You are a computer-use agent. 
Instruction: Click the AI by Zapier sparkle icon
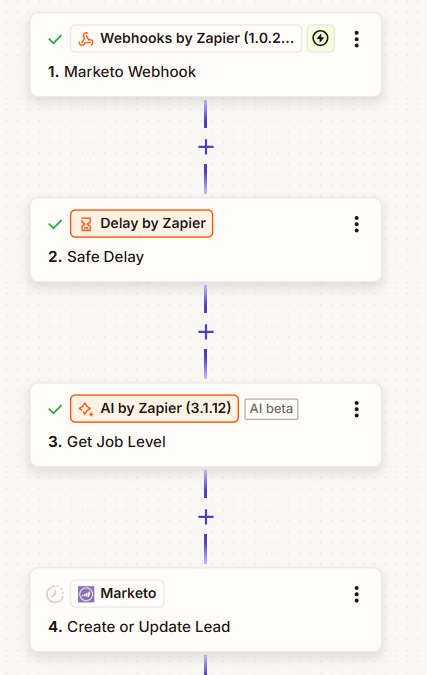coord(86,409)
